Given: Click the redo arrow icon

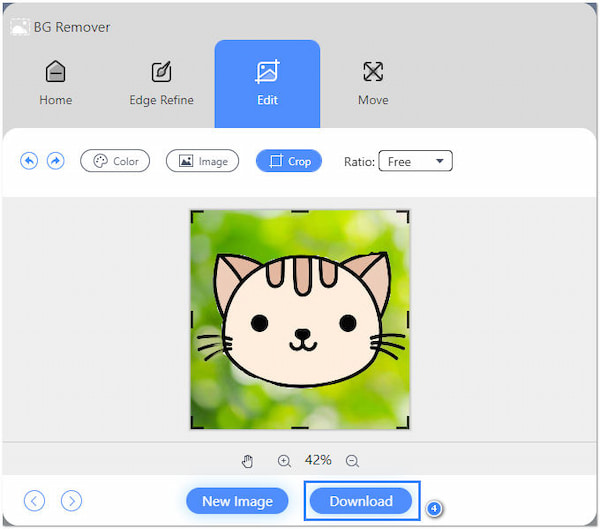Looking at the screenshot, I should [56, 161].
